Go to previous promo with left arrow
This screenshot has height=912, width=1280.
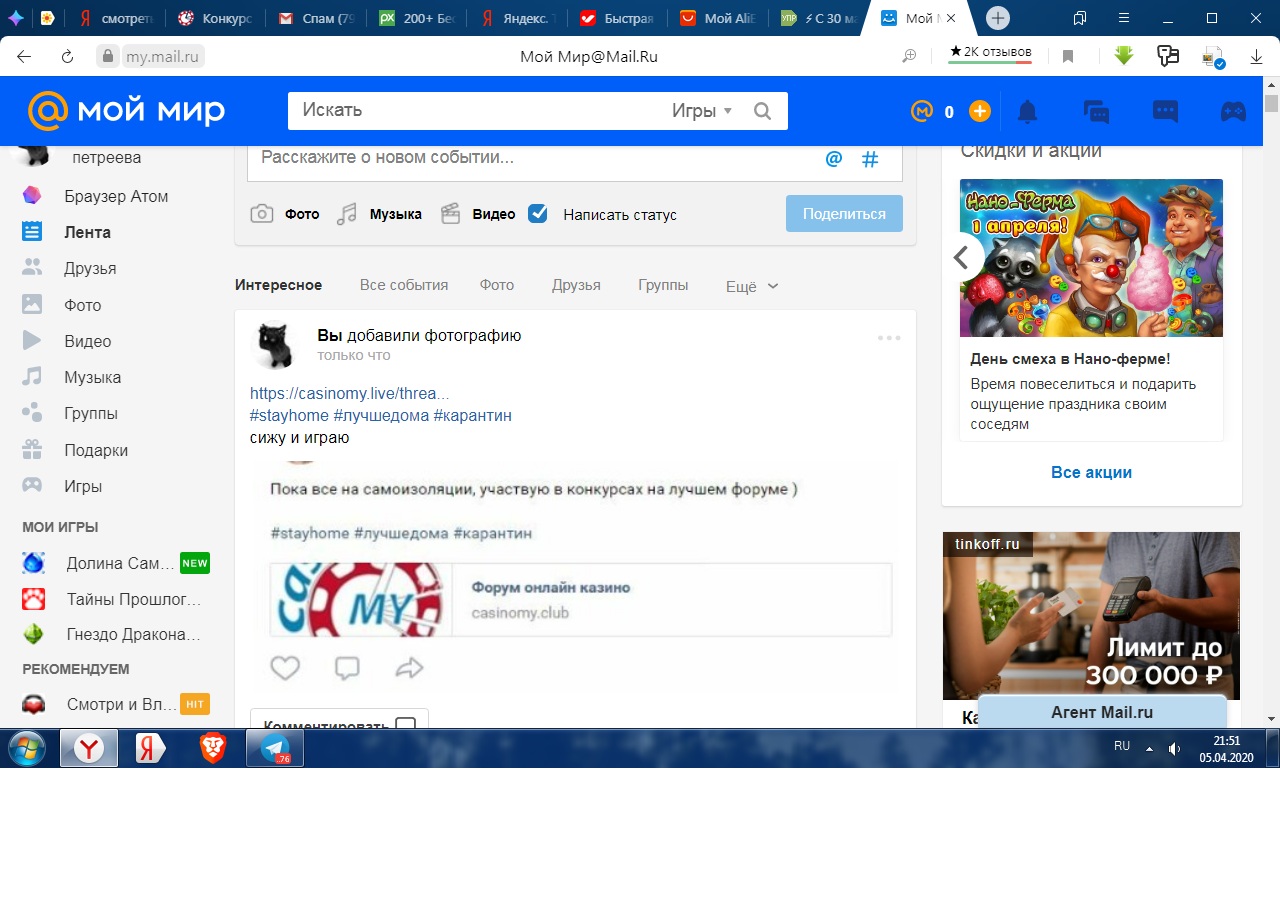(x=962, y=257)
